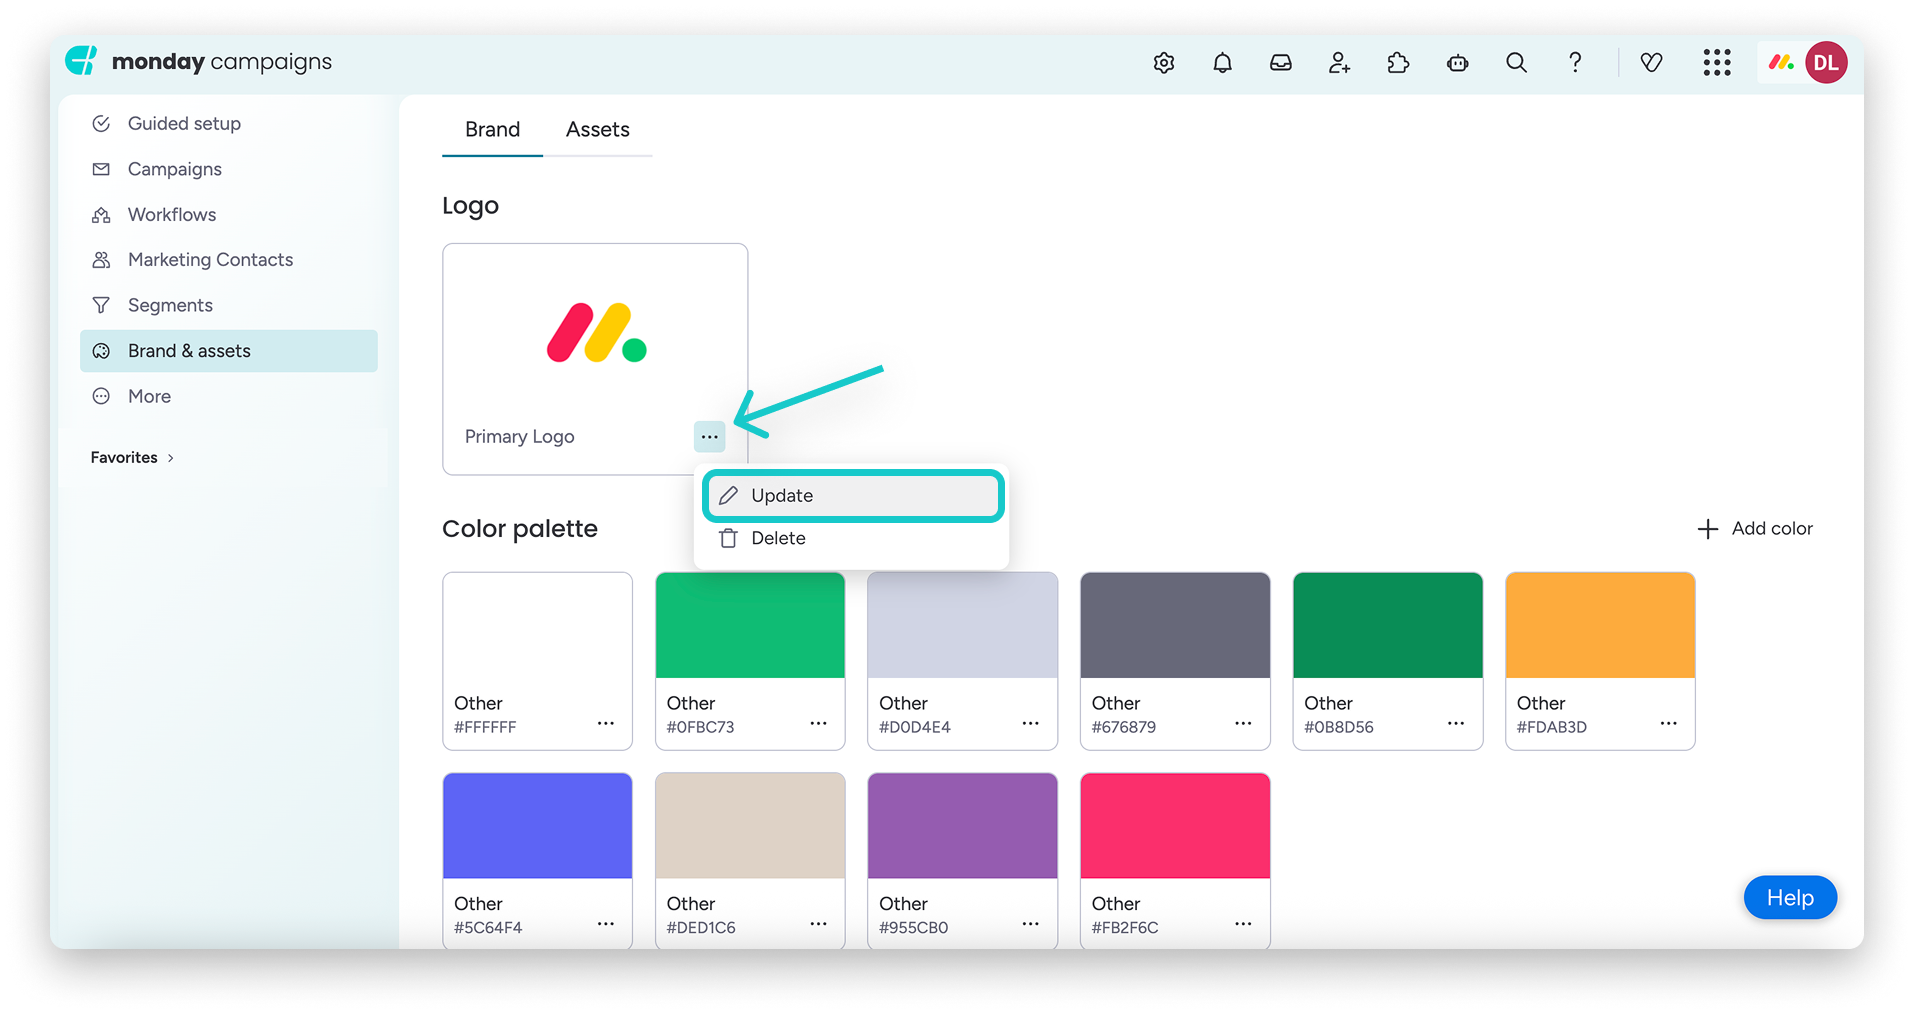Open options menu for color #0B8D56
The width and height of the screenshot is (1914, 1014).
pos(1456,723)
